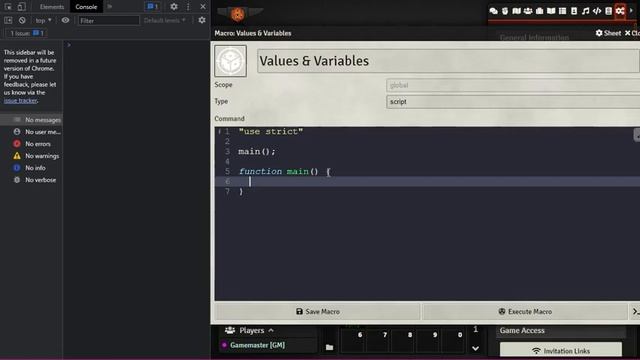Open top JavaScript context dropdown

point(43,20)
